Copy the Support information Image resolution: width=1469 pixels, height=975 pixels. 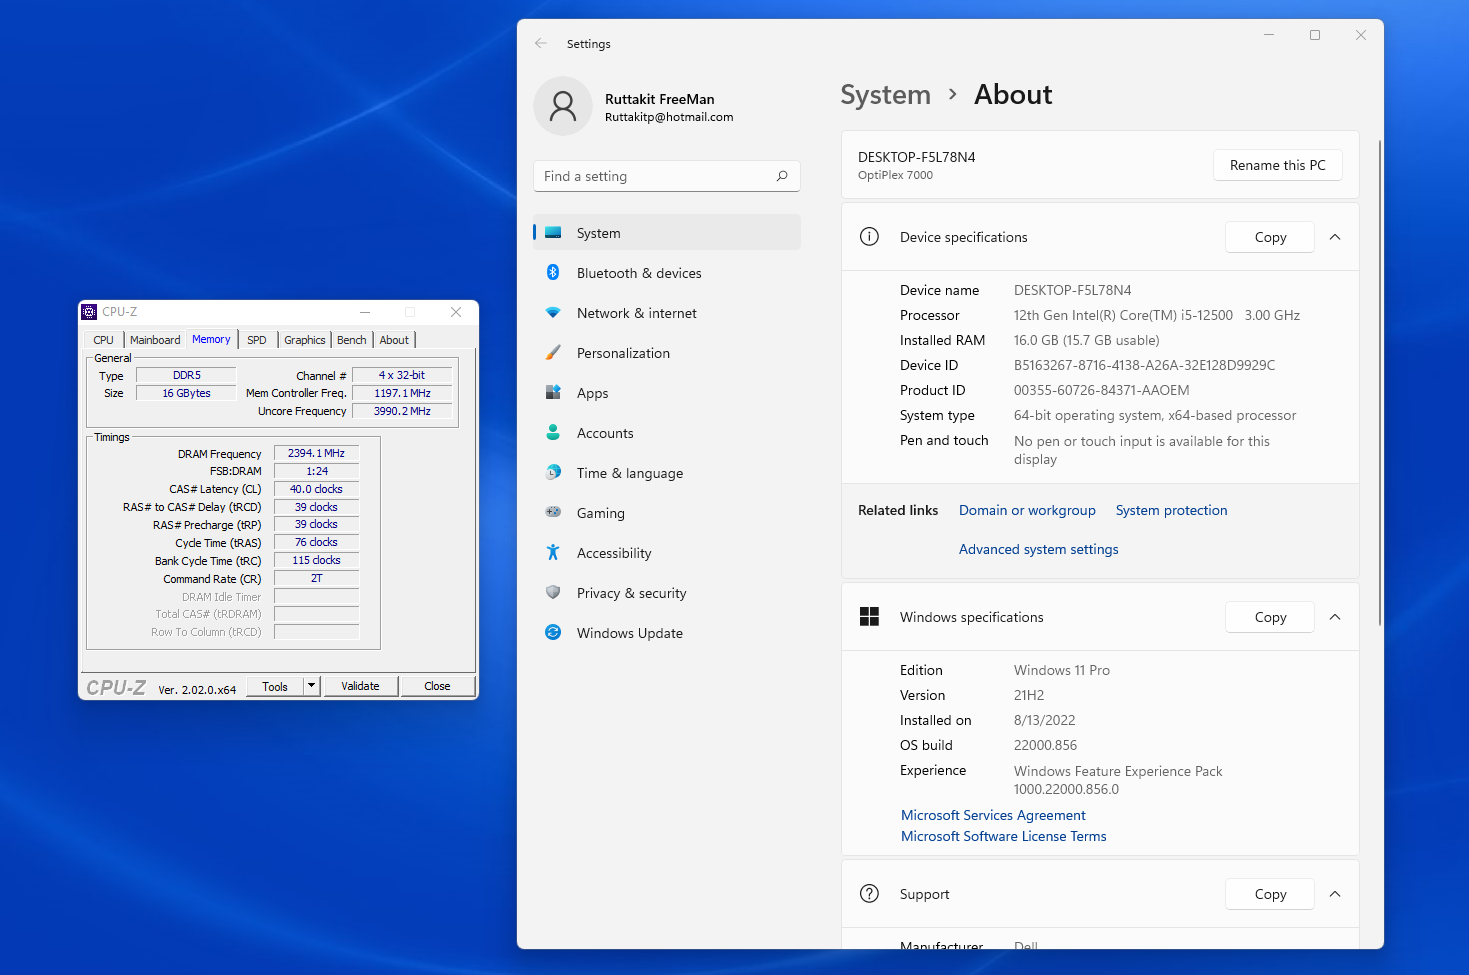(x=1270, y=894)
